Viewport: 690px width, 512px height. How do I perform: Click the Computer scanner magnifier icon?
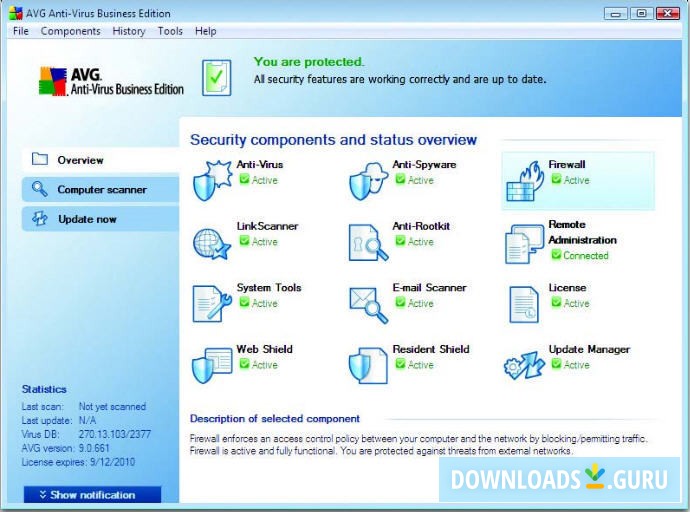[x=39, y=189]
